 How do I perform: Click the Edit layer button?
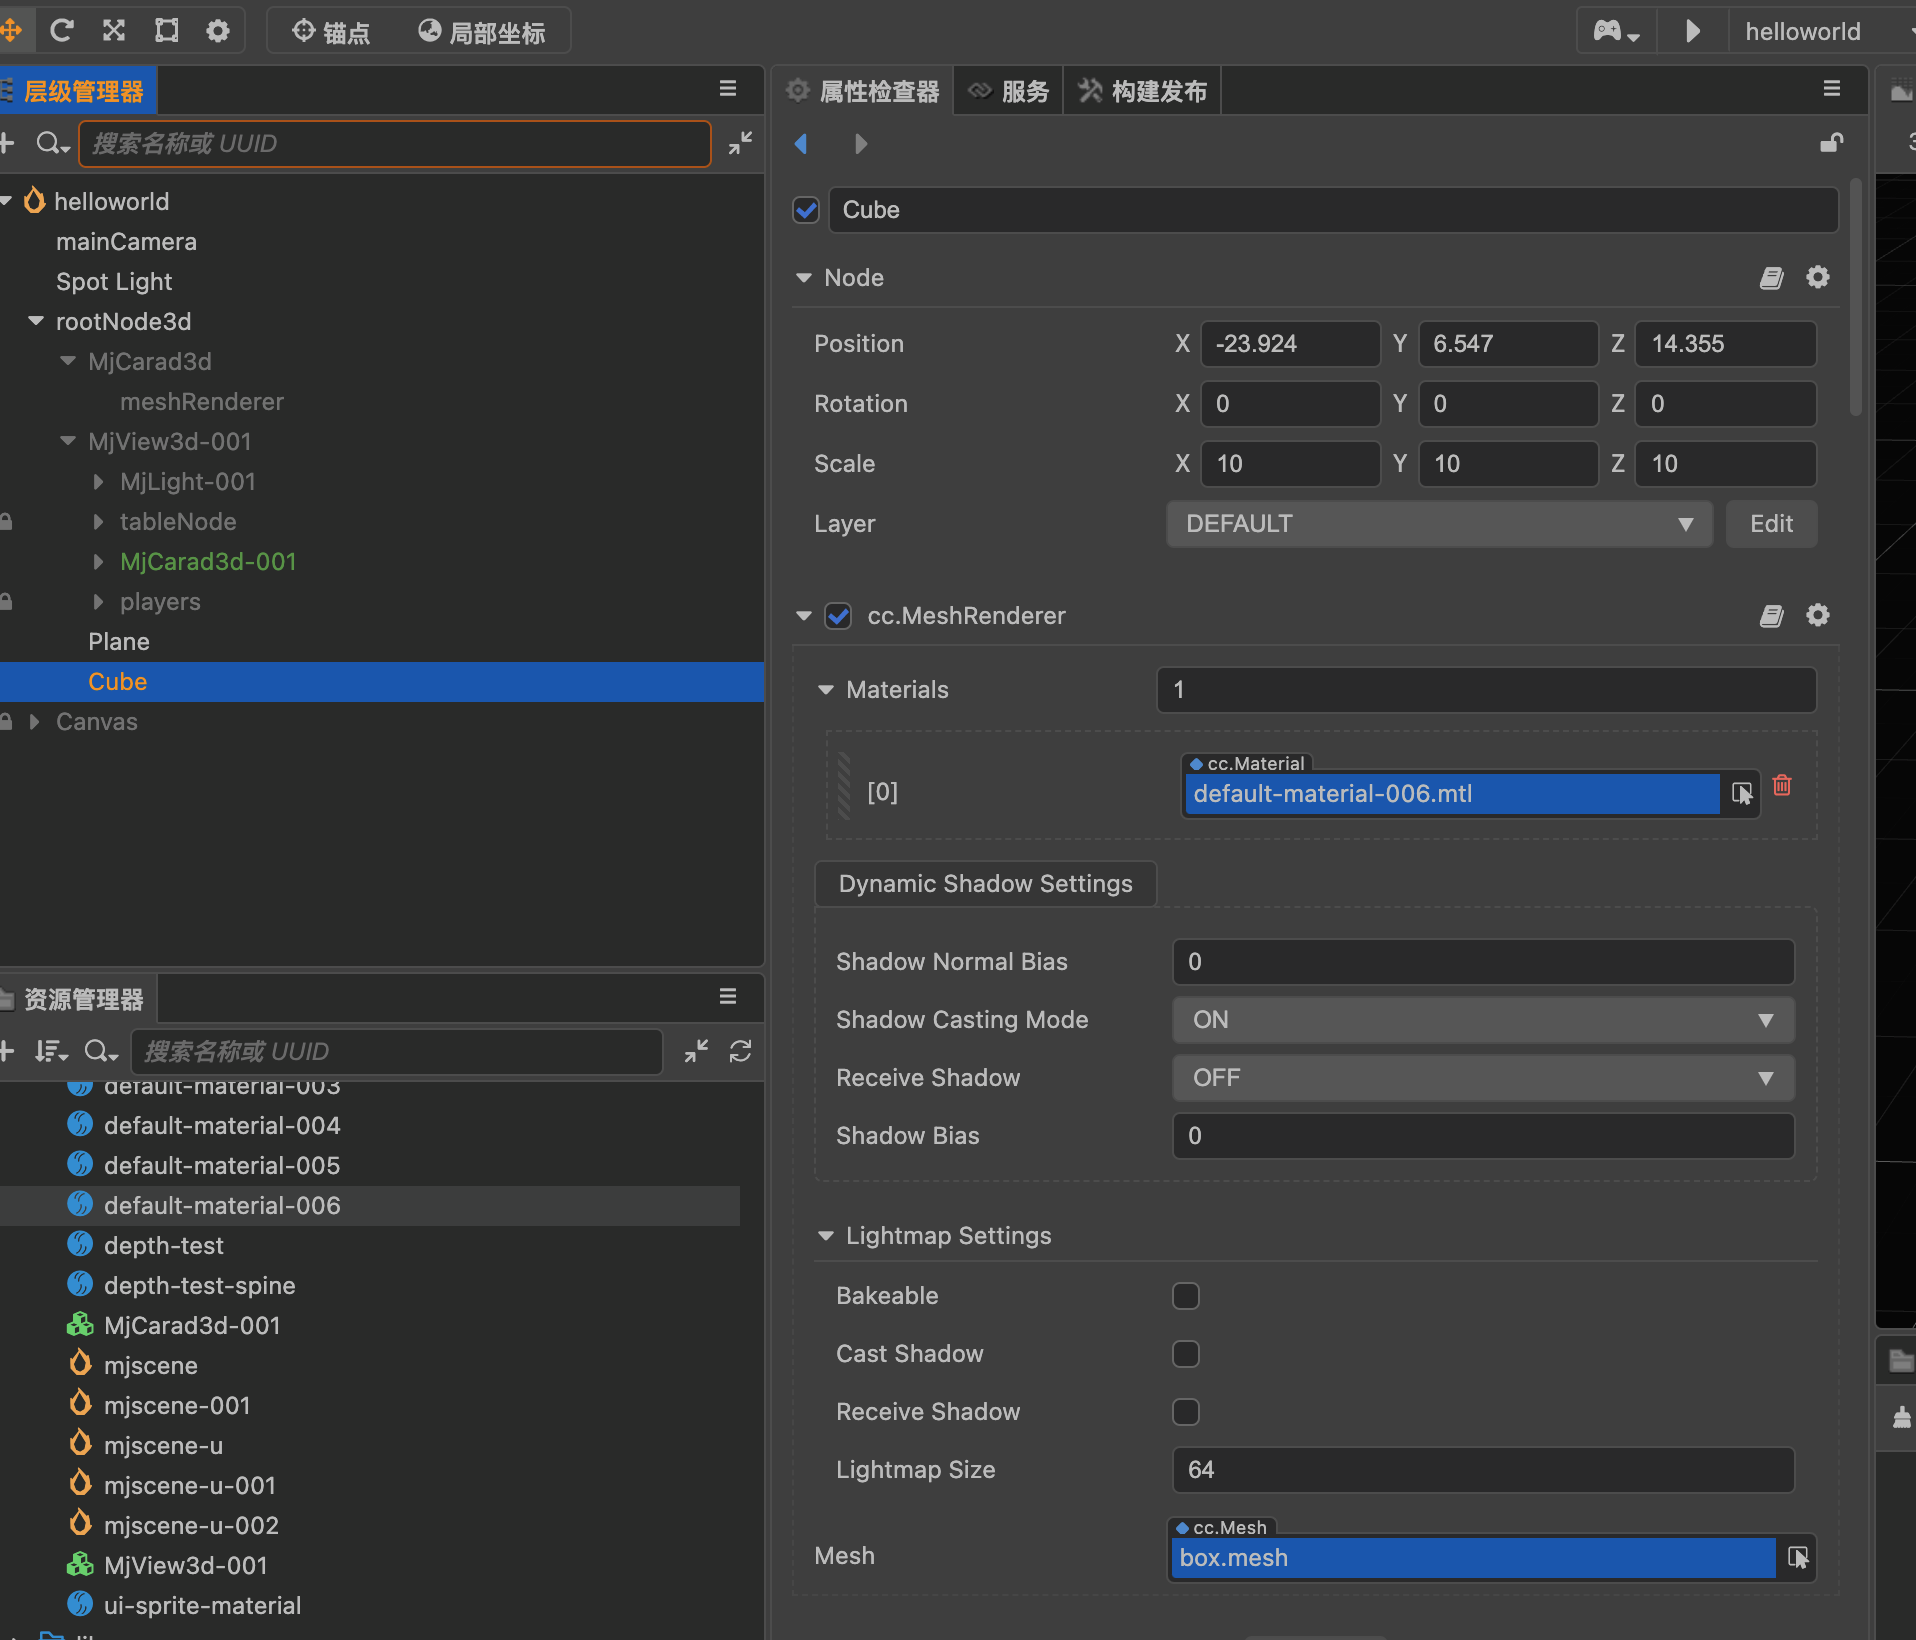(1770, 524)
